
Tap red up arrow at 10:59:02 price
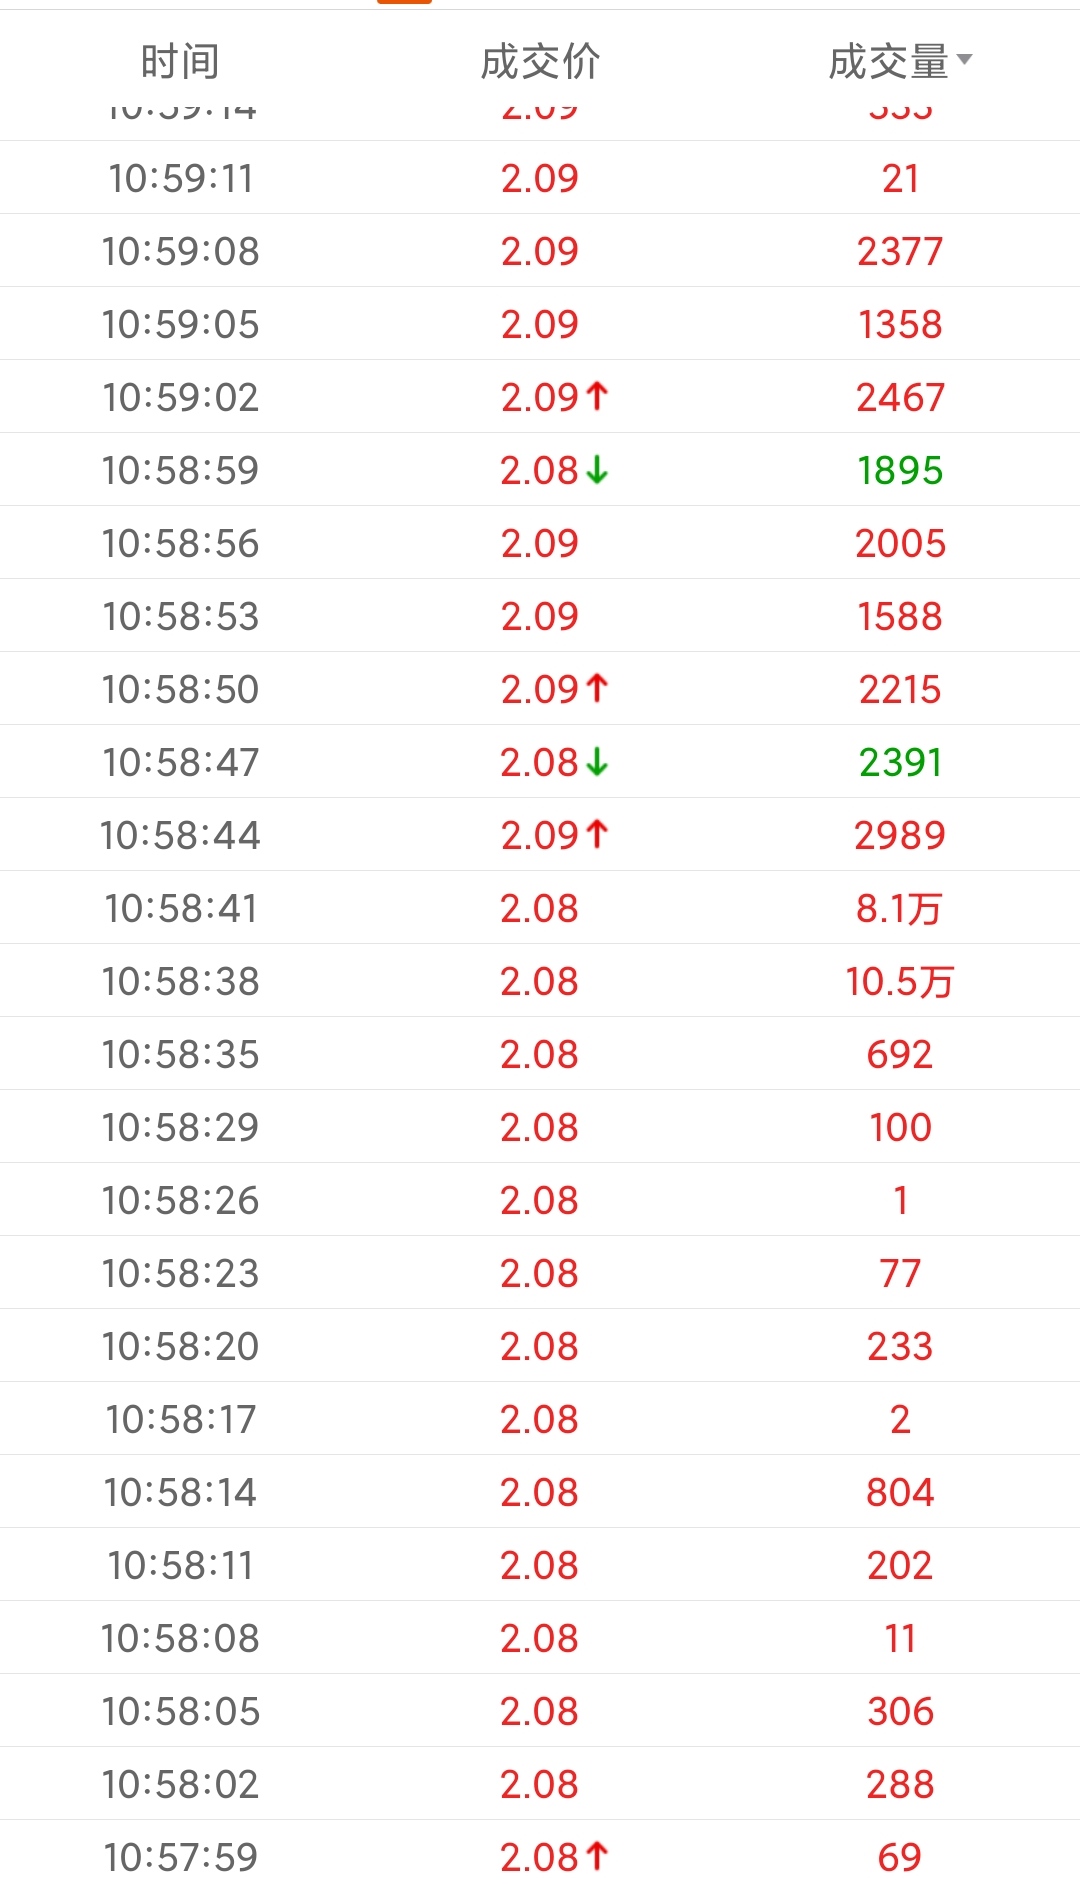[x=597, y=397]
